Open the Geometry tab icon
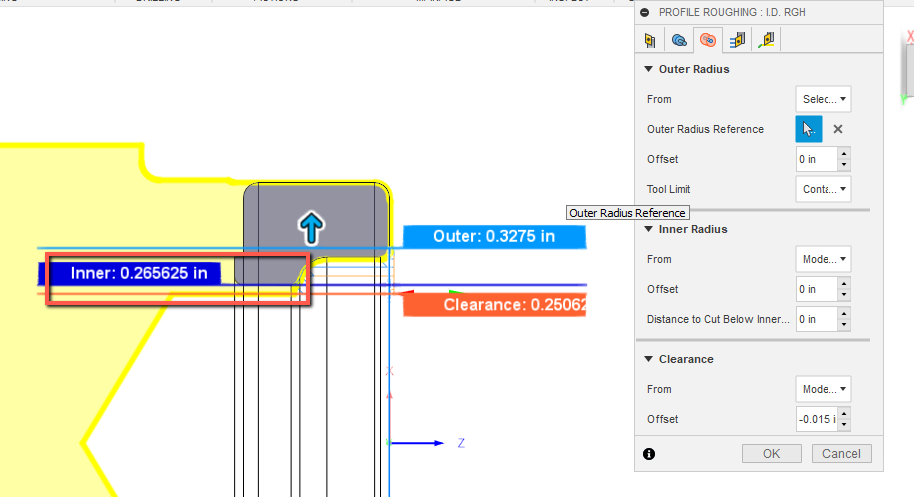Viewport: 914px width, 497px height. coord(679,40)
